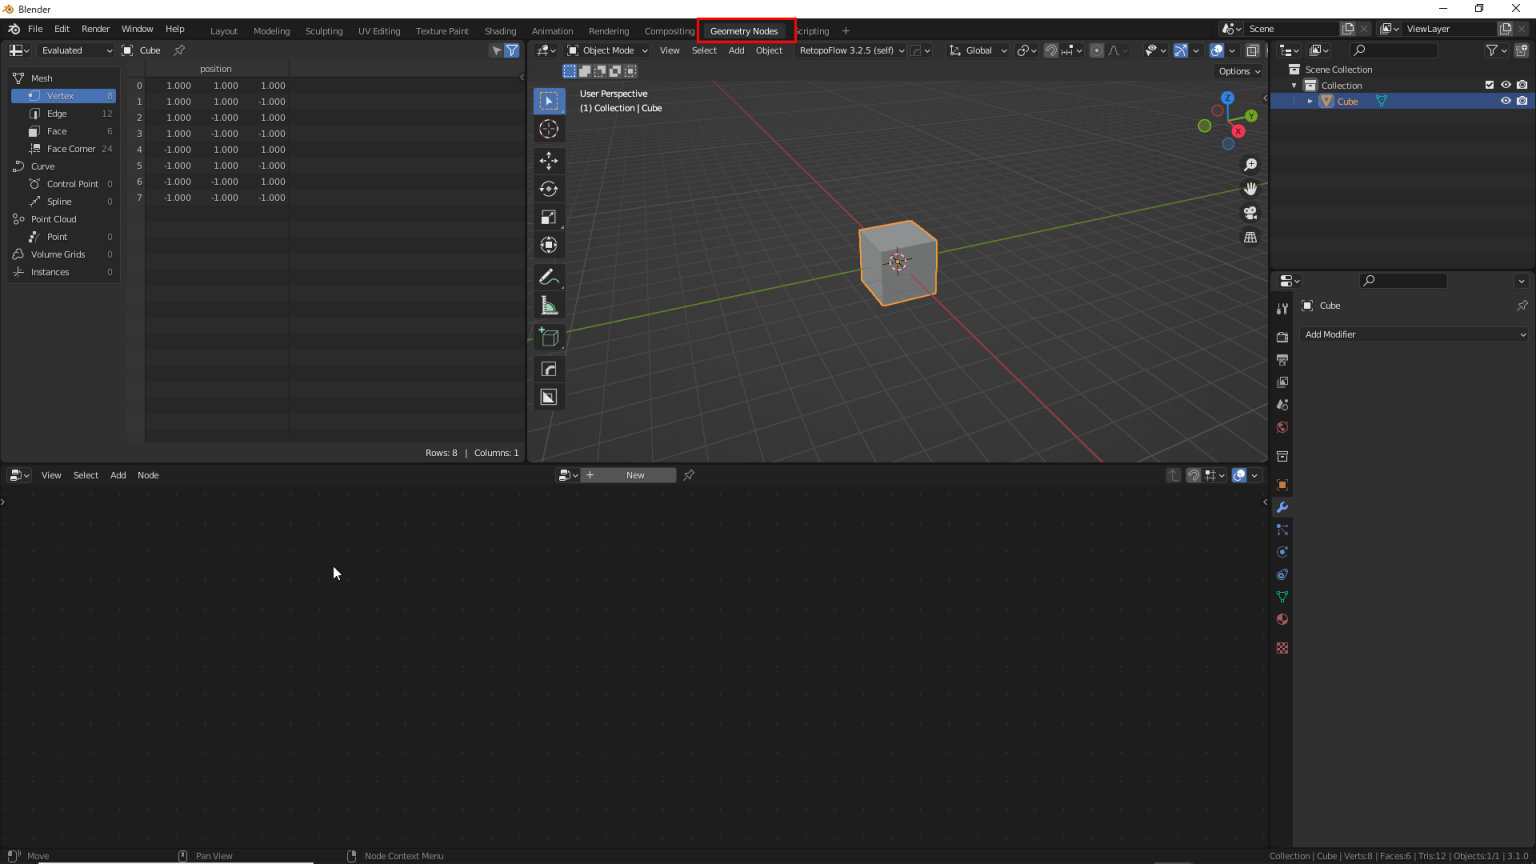Switch to Object properties in Properties editor
The image size is (1536, 864).
pyautogui.click(x=1282, y=484)
